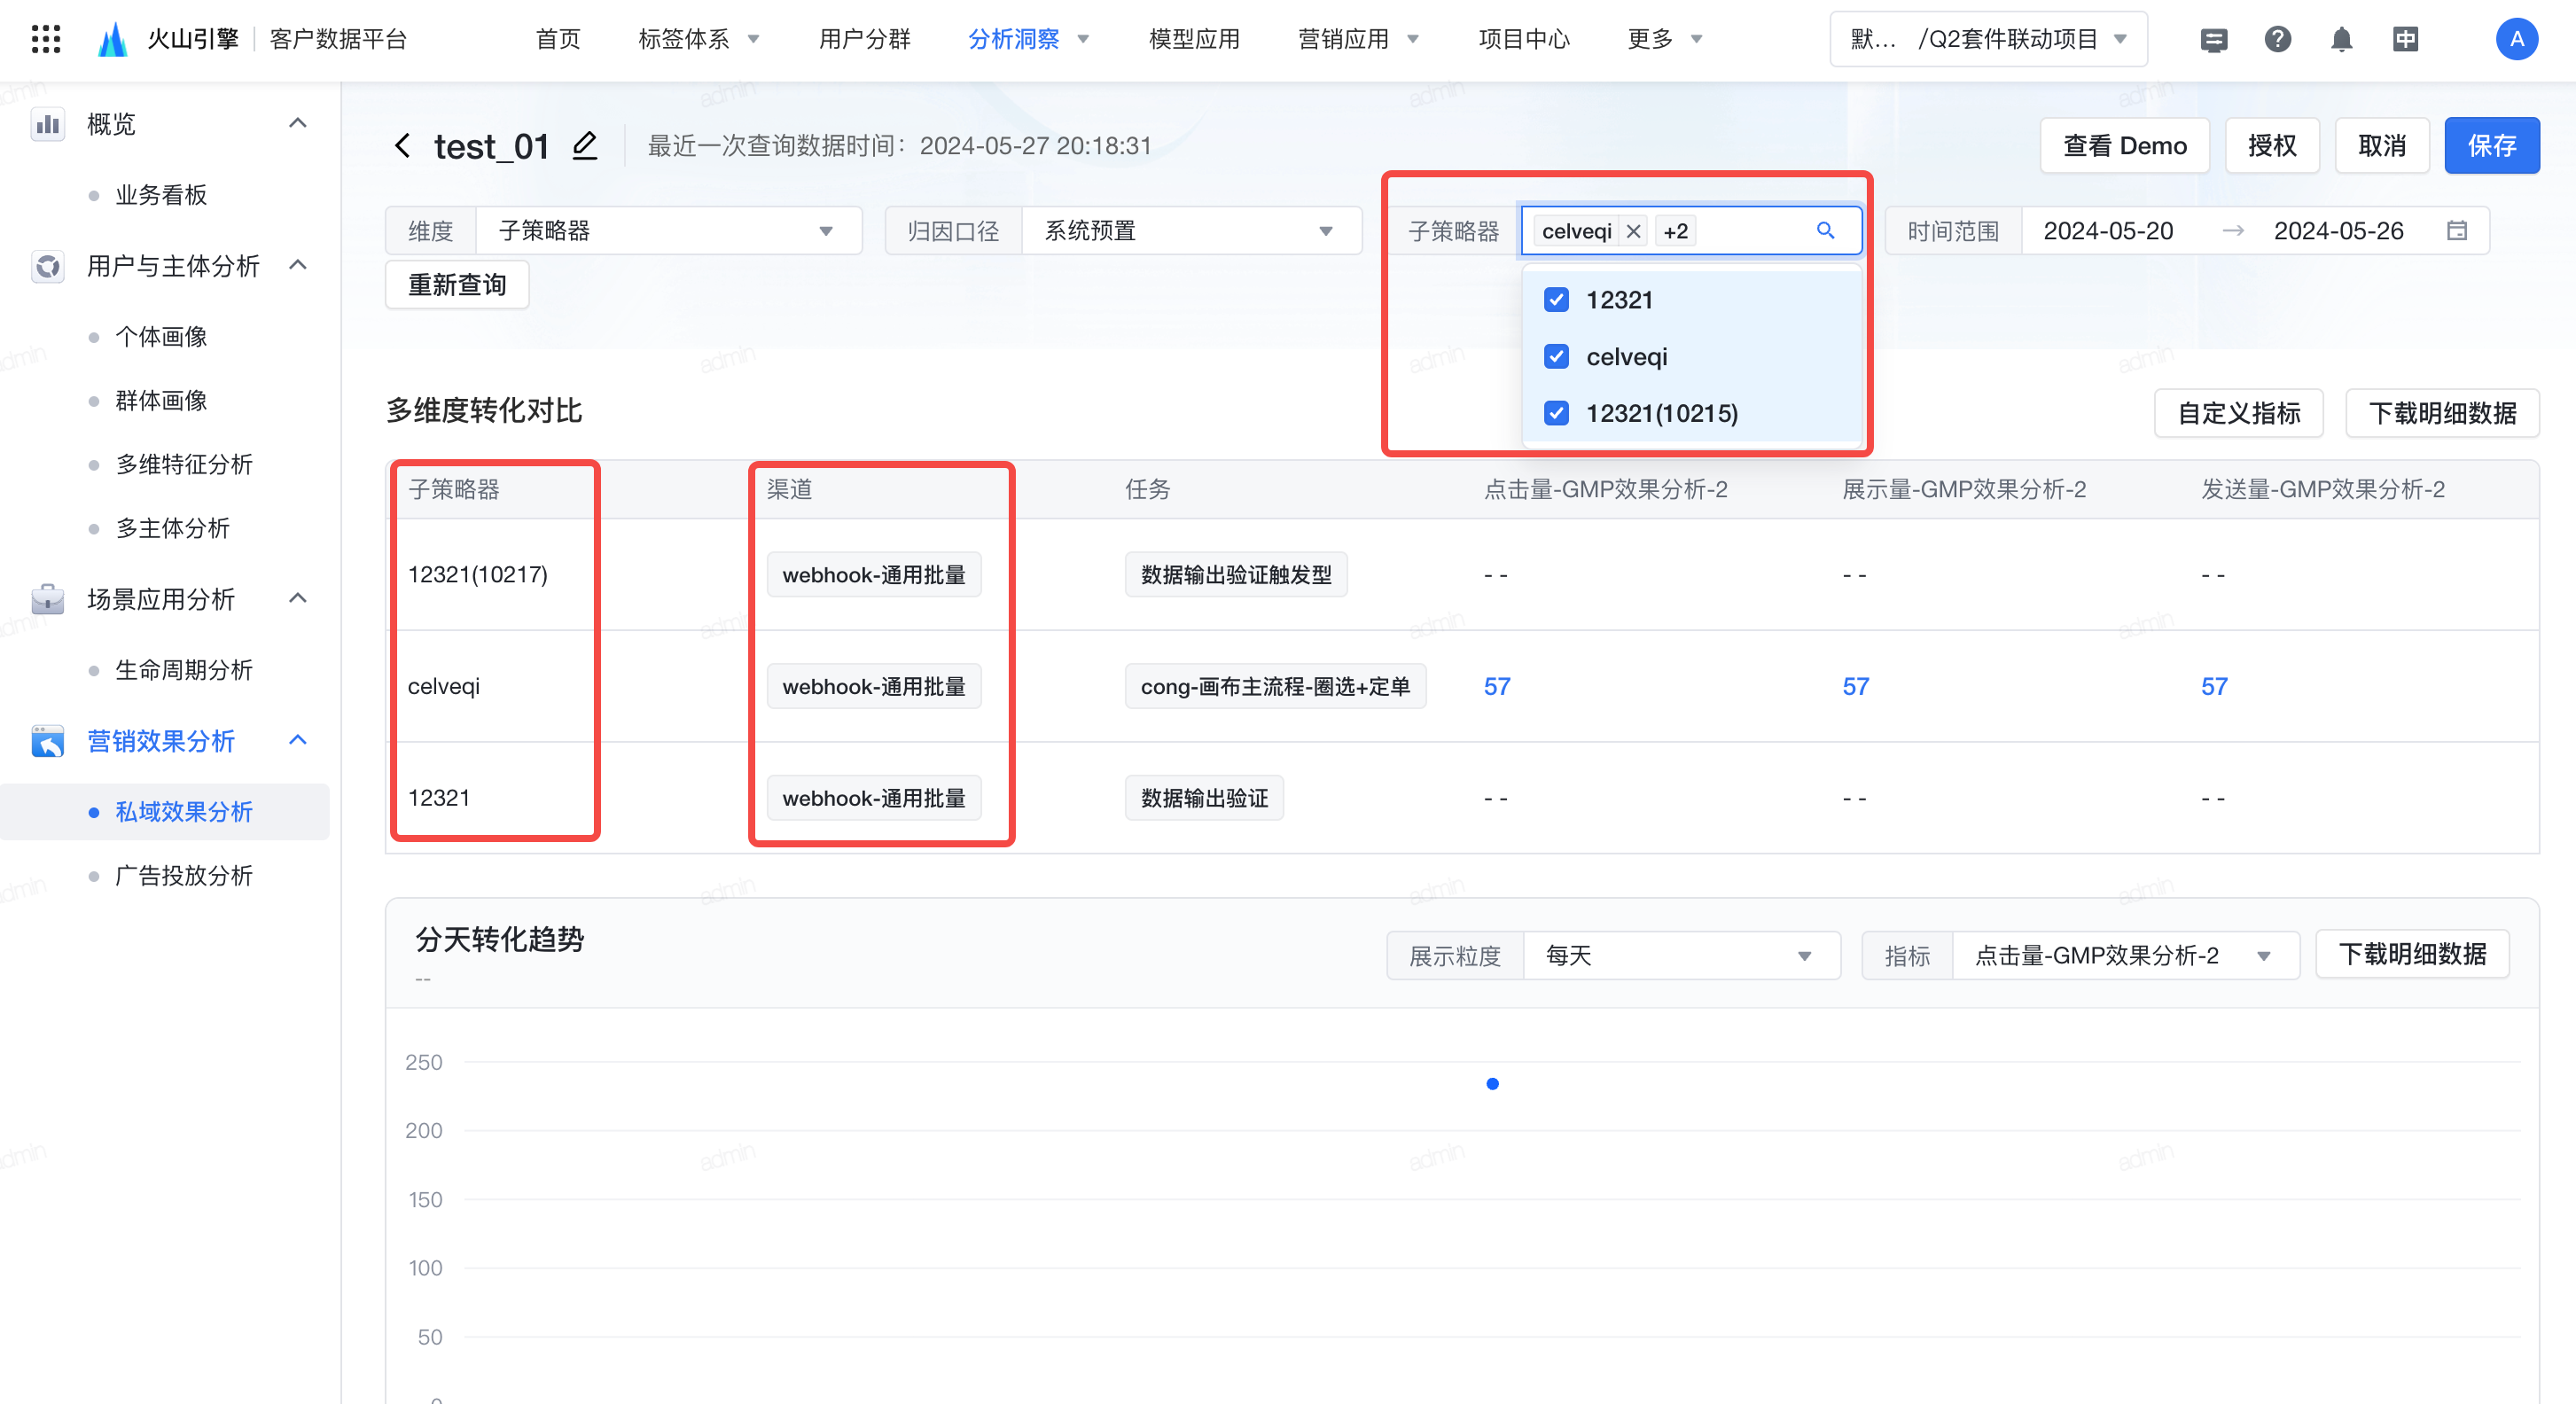Screen dimensions: 2576x1404
Task: Uncheck the celveqi option checkbox
Action: 1556,356
